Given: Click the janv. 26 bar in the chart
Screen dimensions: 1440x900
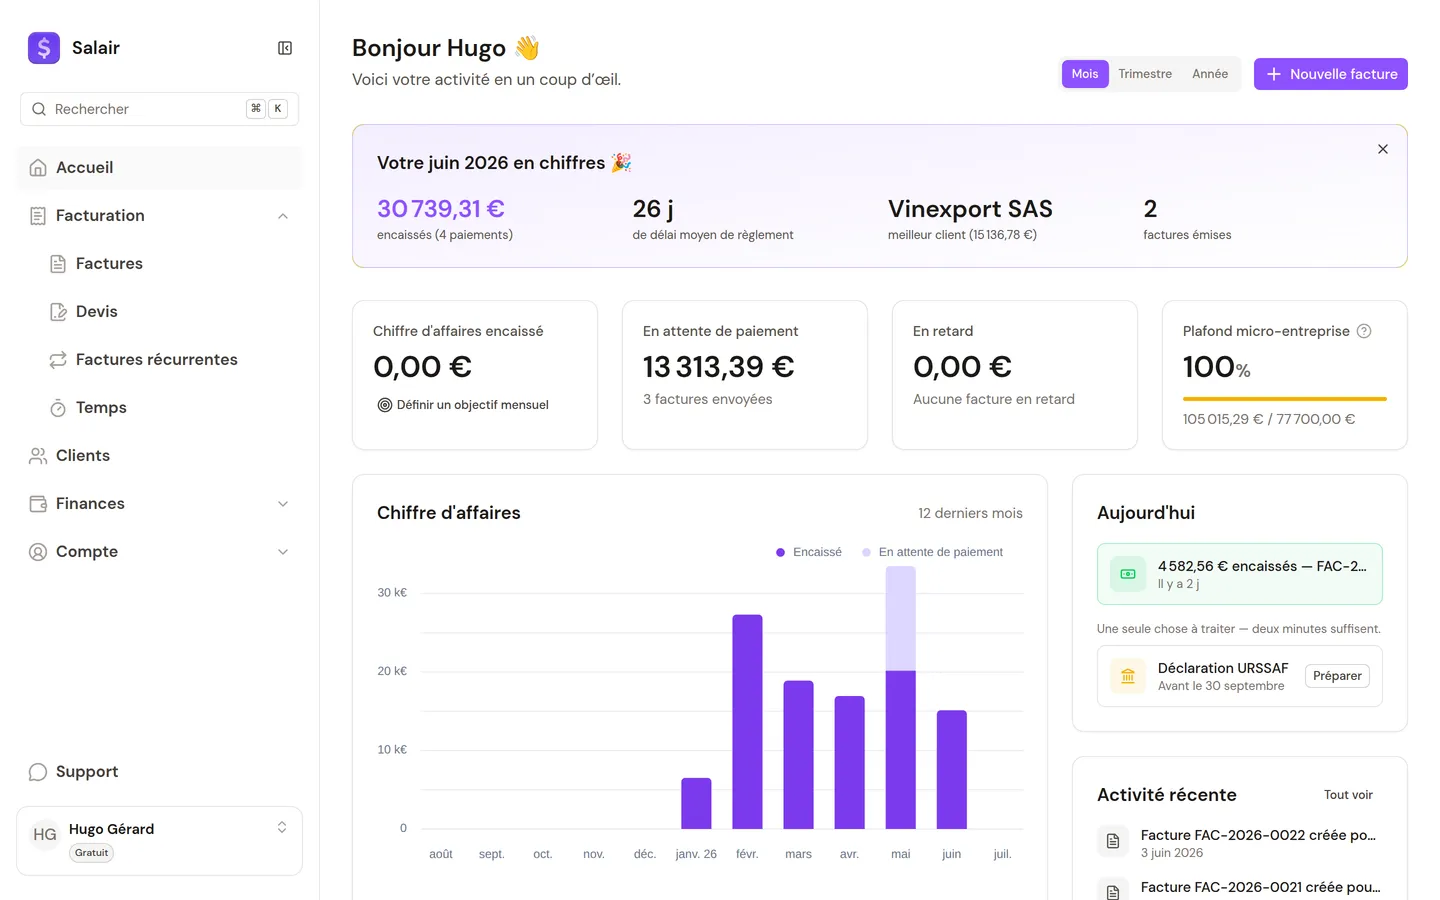Looking at the screenshot, I should point(696,804).
